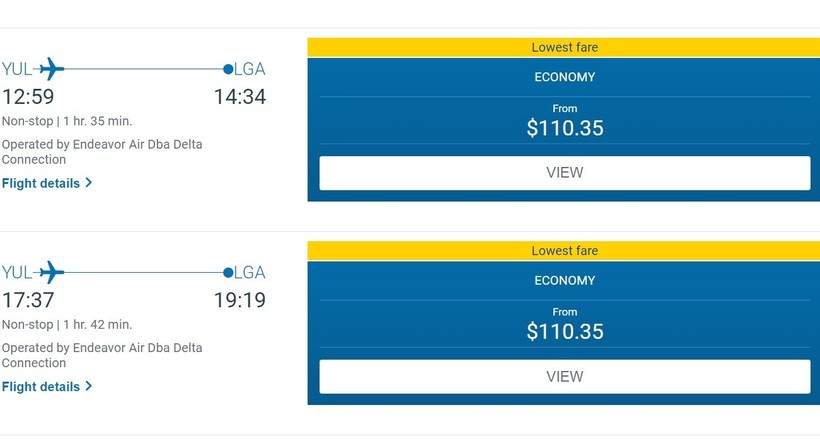Click the Non-stop 1 hr. 35 min. text
Image resolution: width=820 pixels, height=439 pixels.
66,121
